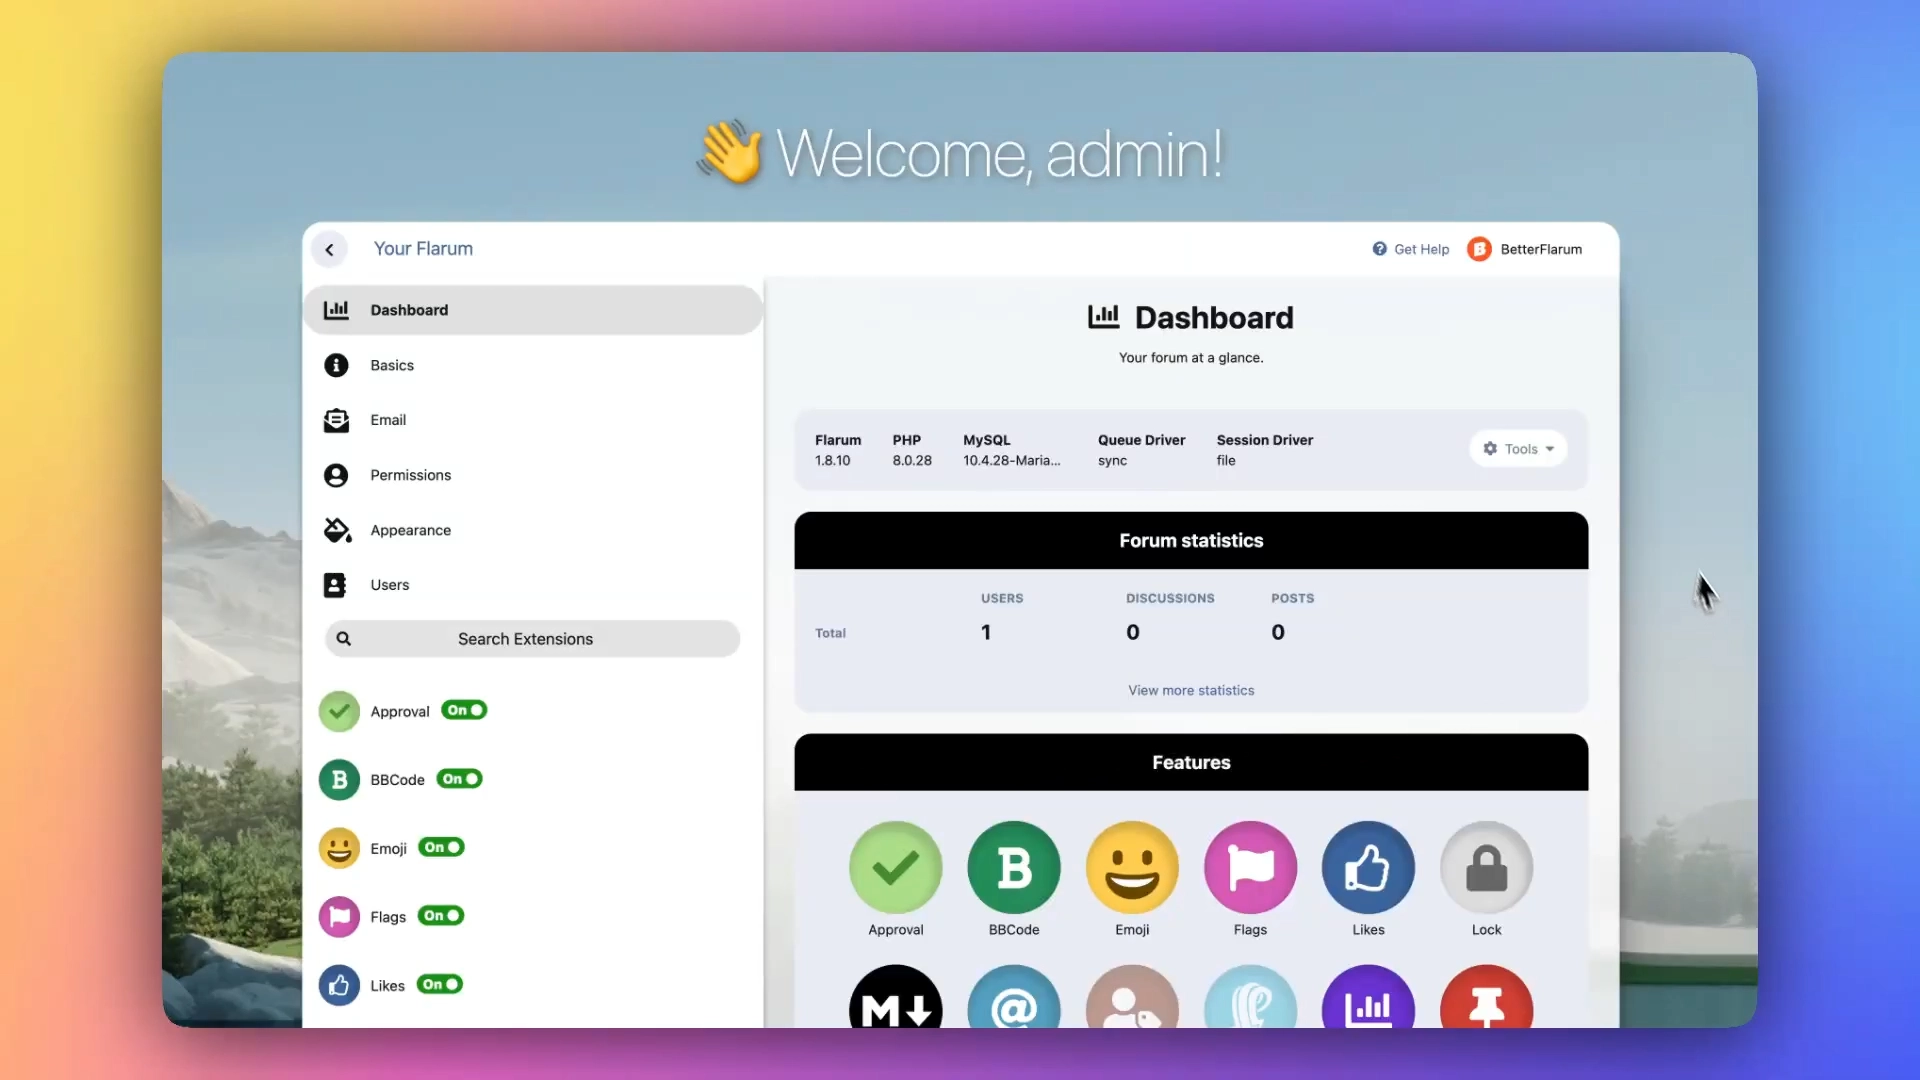
Task: Expand the Tools dropdown
Action: click(1518, 448)
